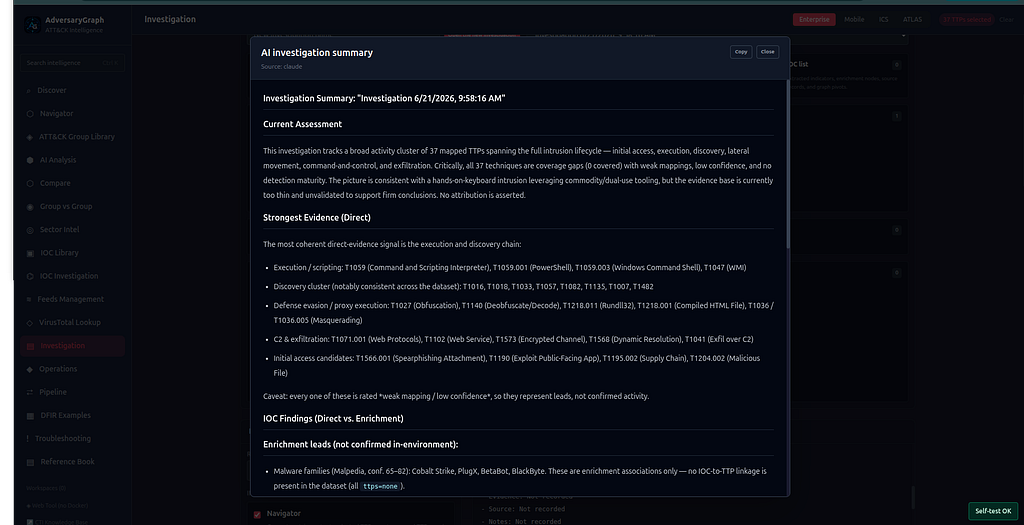
Task: Click the 37 TTPs selected badge
Action: click(967, 20)
